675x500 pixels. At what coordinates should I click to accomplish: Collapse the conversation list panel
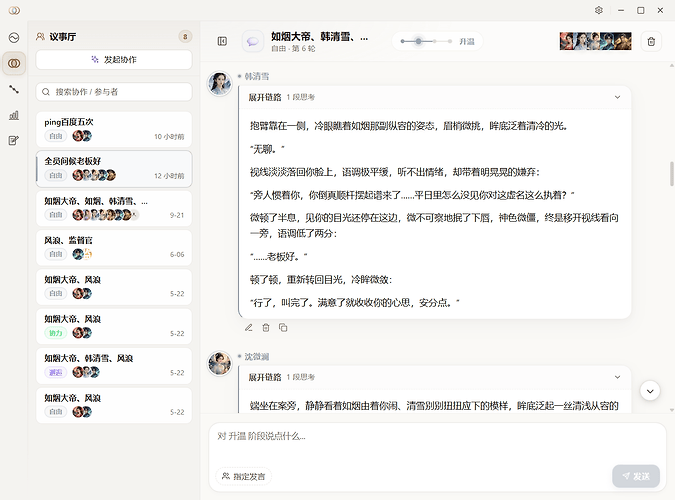[x=222, y=41]
